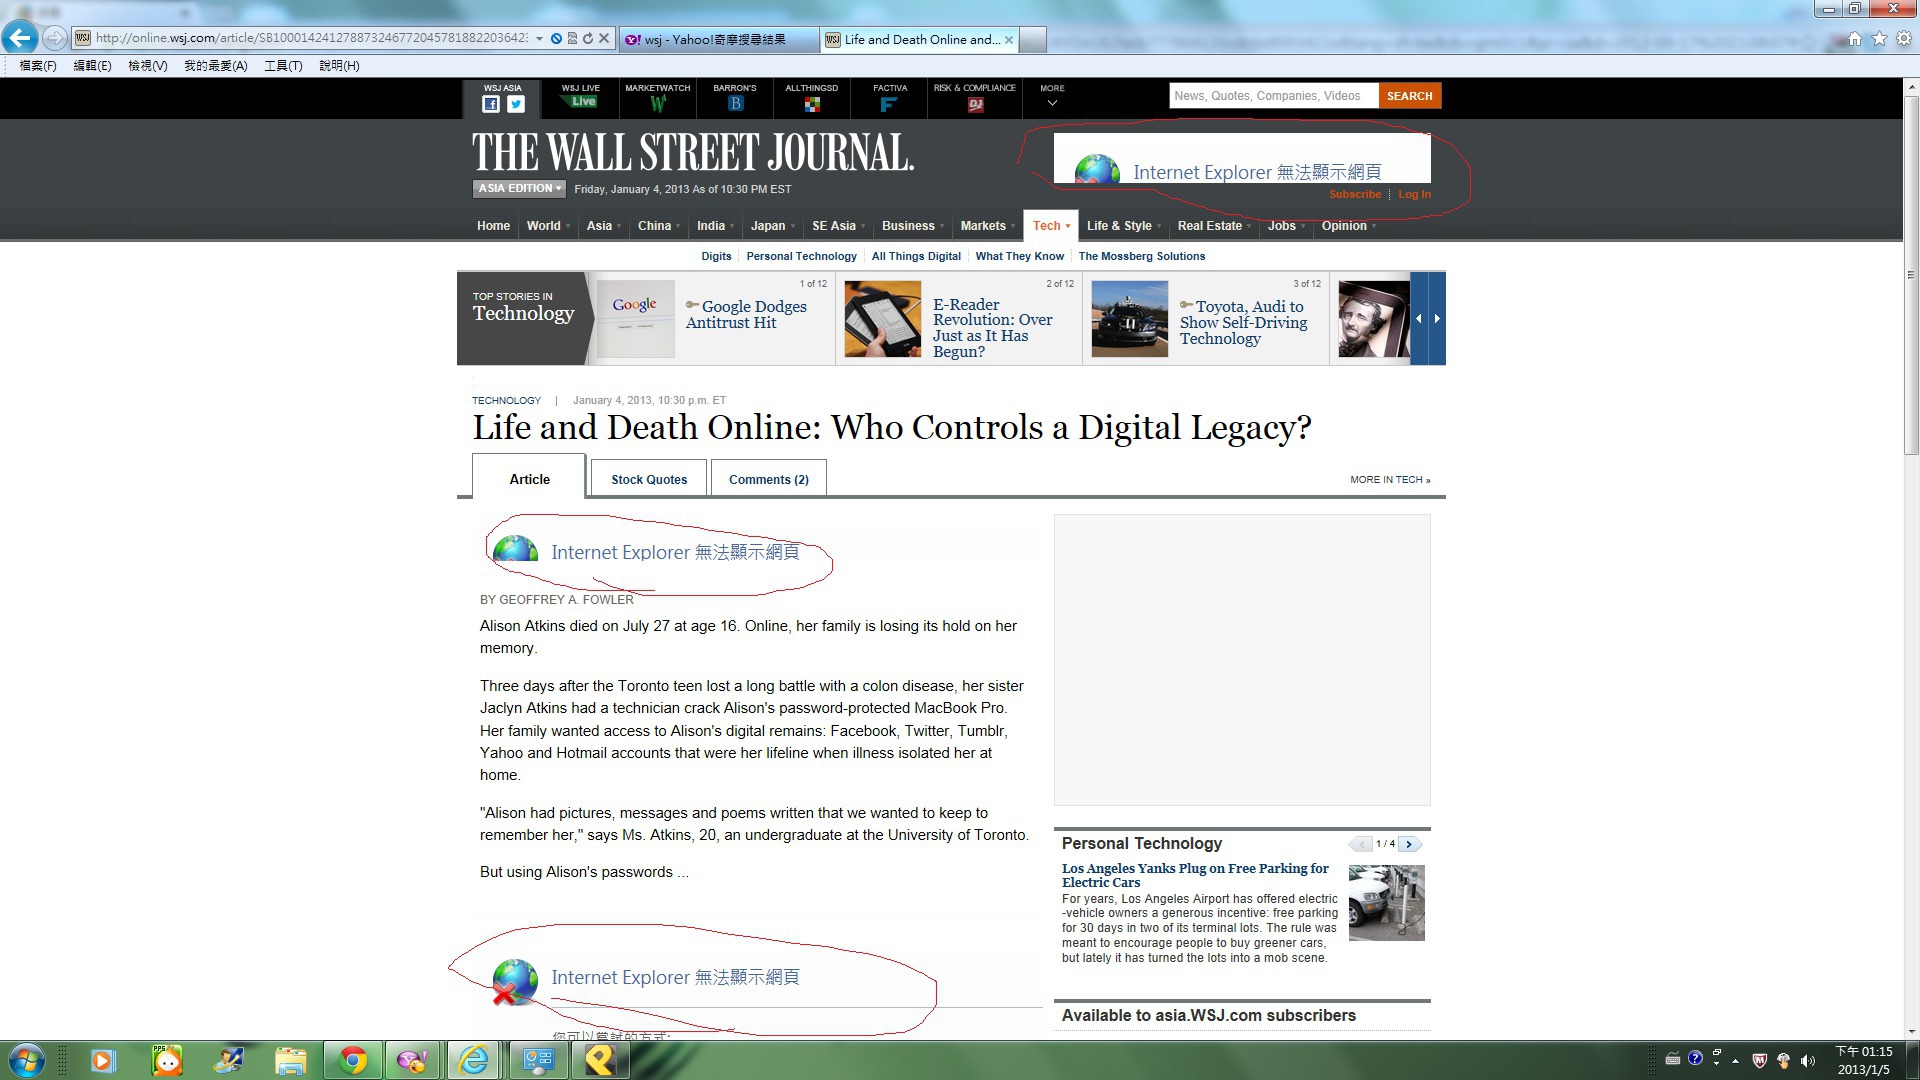Click the WSJ Asia Twitter icon
This screenshot has height=1080, width=1920.
point(516,104)
